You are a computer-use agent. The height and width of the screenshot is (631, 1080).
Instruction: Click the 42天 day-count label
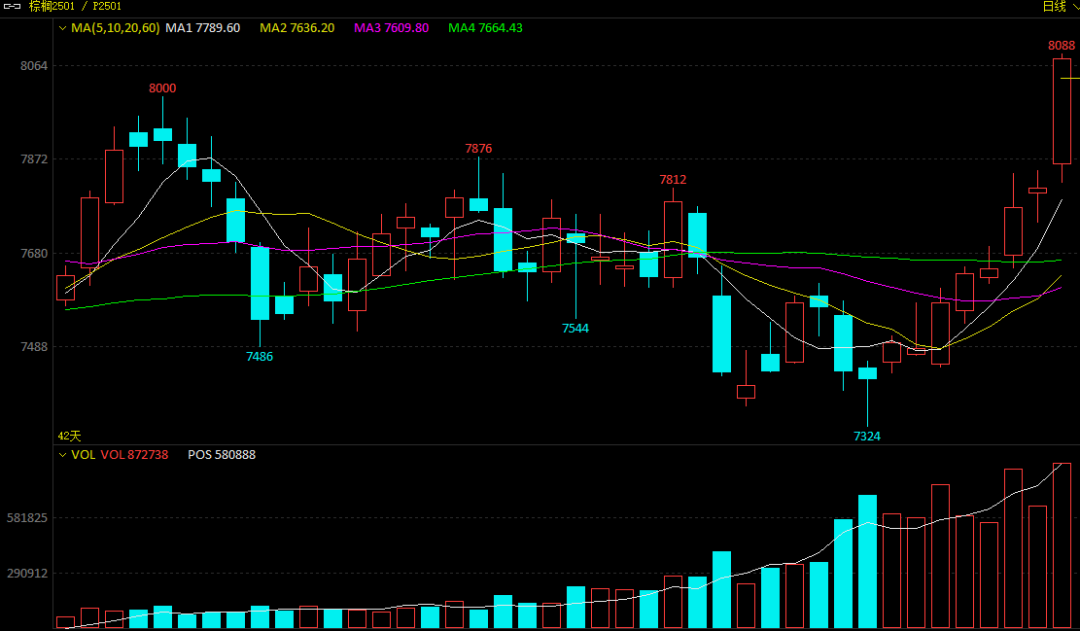point(69,436)
